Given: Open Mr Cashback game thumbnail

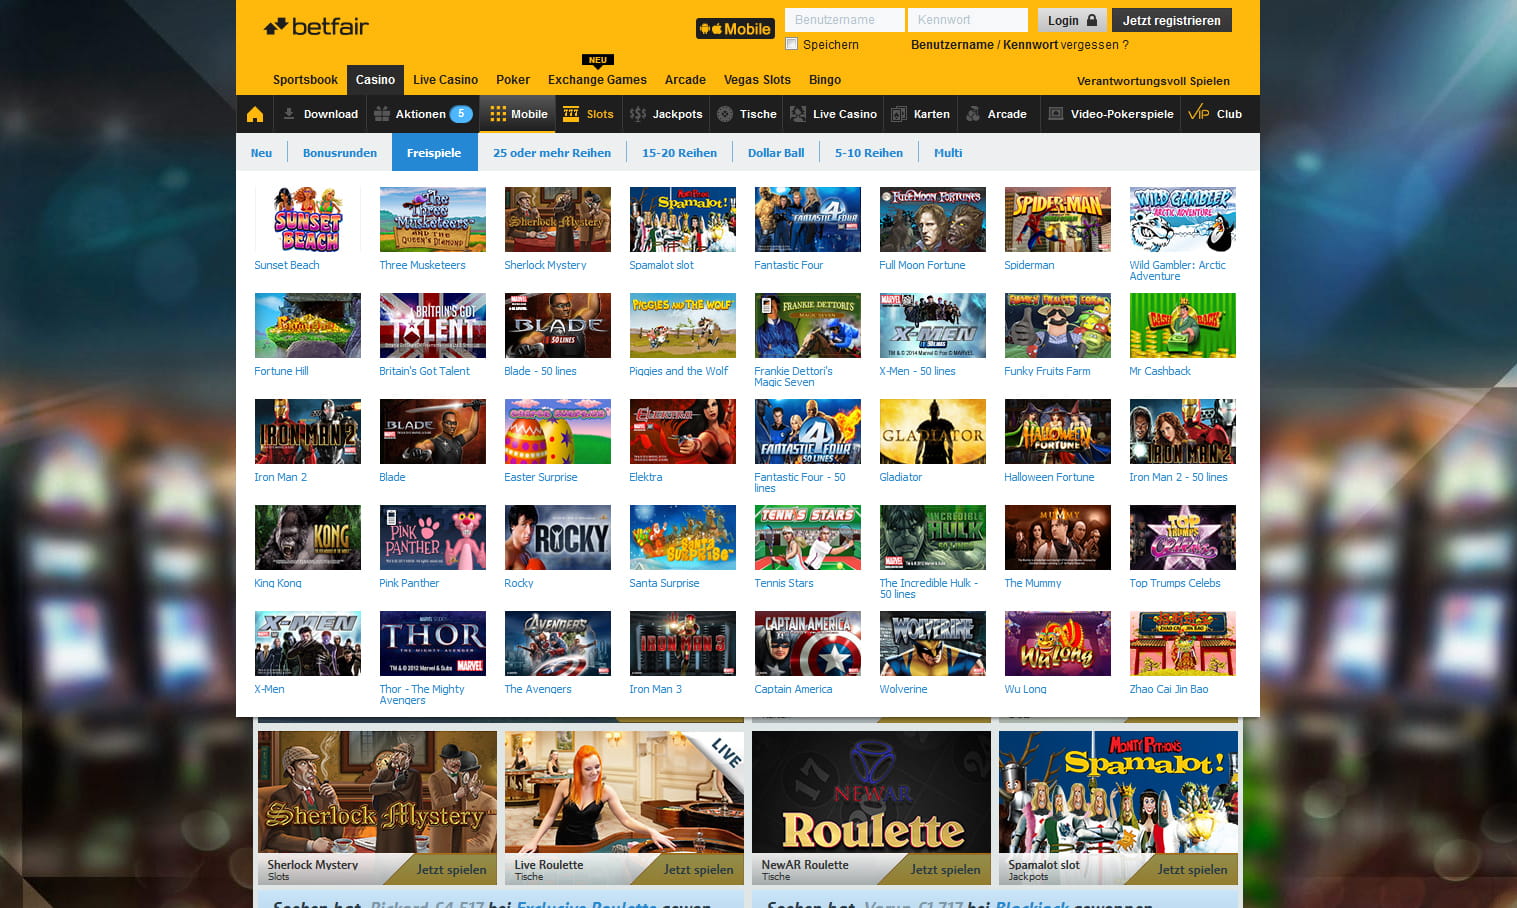Looking at the screenshot, I should pos(1183,325).
